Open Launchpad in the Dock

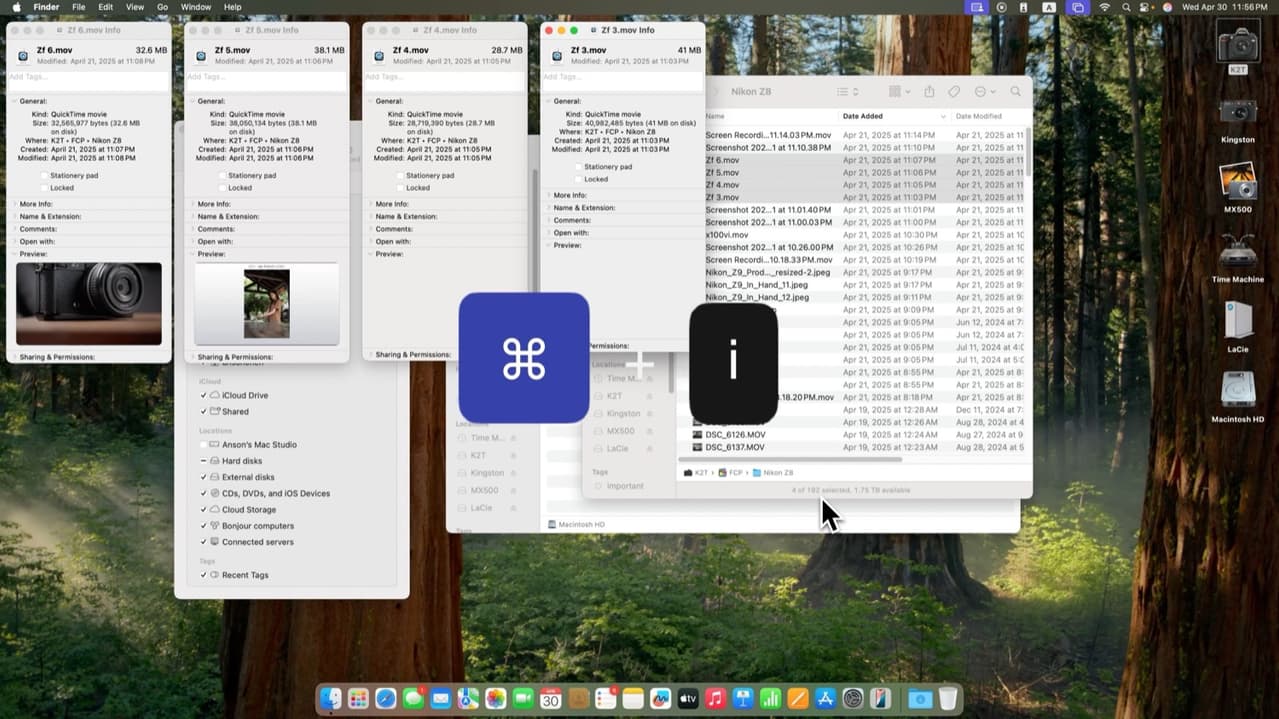click(x=358, y=699)
